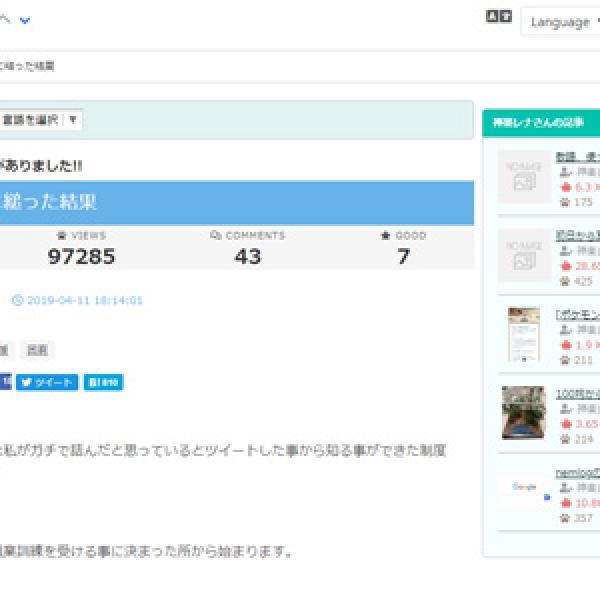
Task: Click the views icon above 97285
Action: [62, 236]
